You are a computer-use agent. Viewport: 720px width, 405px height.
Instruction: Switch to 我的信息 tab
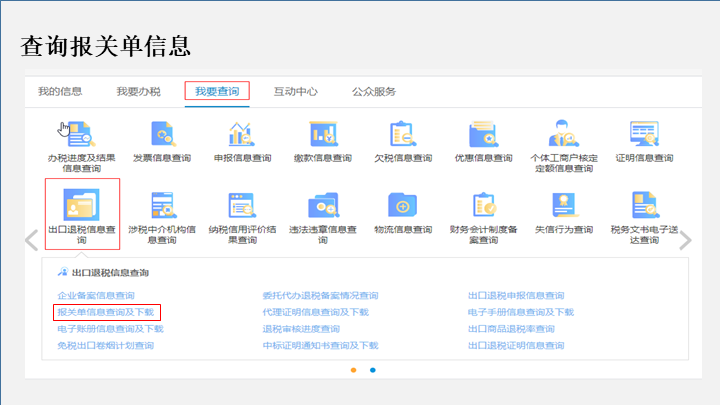[60, 91]
